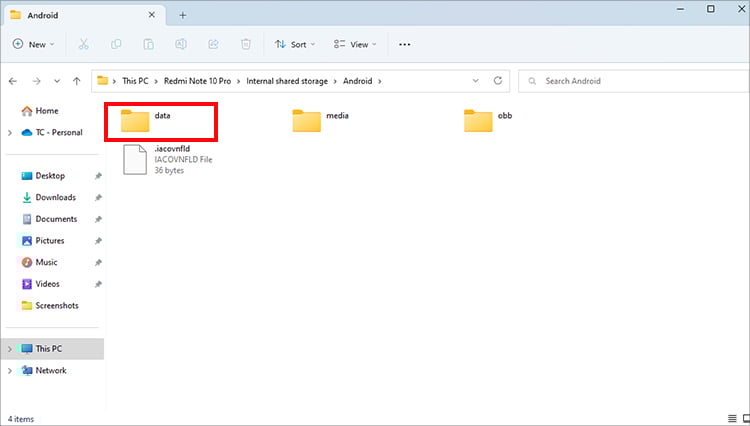
Task: Open Screenshots folder in navigation pane
Action: tap(50, 306)
